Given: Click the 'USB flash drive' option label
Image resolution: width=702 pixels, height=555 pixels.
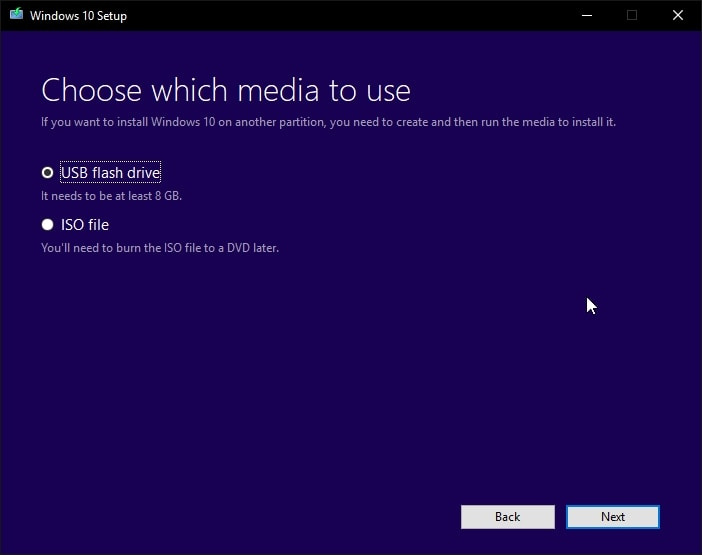Looking at the screenshot, I should [x=110, y=173].
